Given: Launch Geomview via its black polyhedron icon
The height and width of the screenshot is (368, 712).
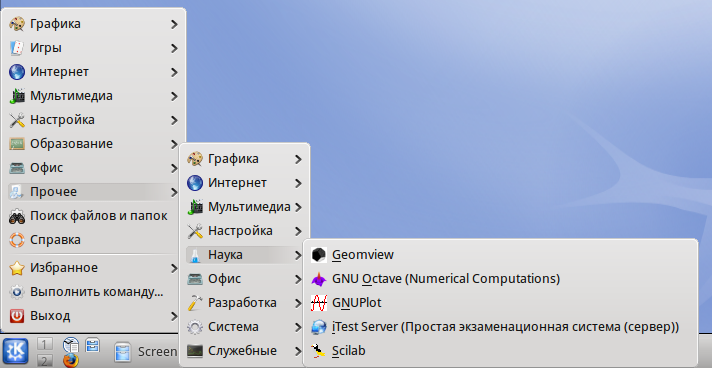Looking at the screenshot, I should click(319, 255).
